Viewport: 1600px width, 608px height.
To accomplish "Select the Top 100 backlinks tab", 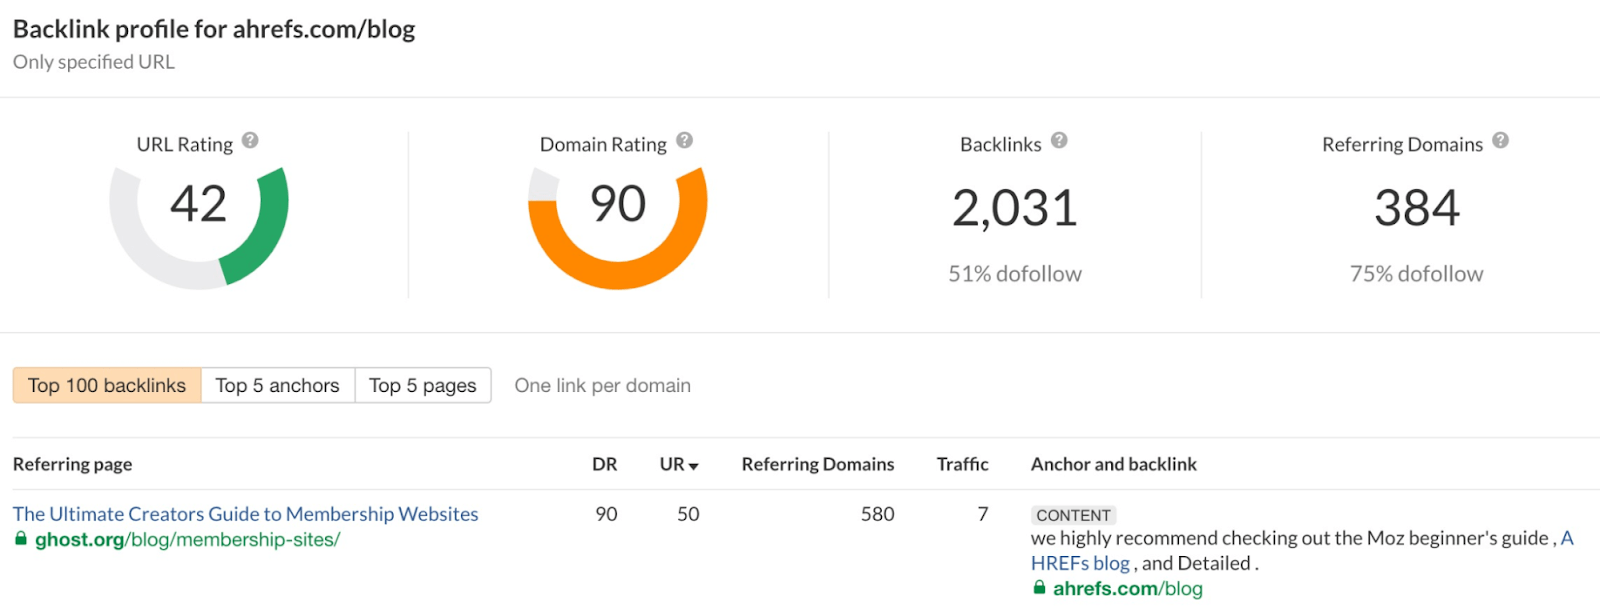I will [x=107, y=385].
